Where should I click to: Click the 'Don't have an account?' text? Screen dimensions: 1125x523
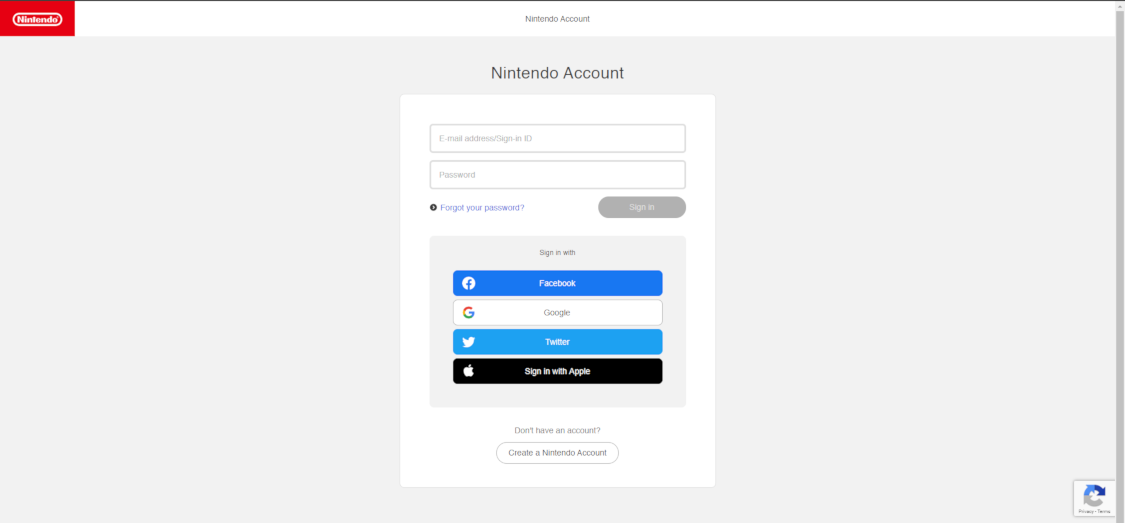tap(557, 430)
